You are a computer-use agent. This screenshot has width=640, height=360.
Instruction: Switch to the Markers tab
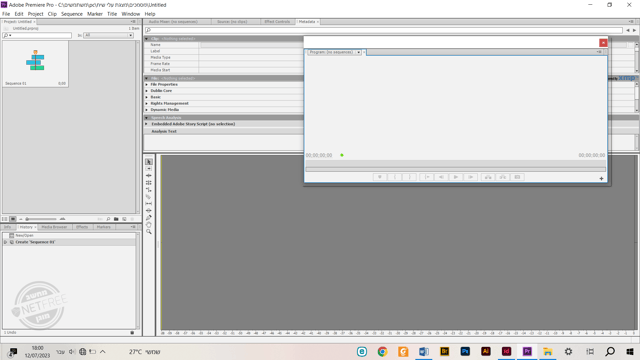104,227
